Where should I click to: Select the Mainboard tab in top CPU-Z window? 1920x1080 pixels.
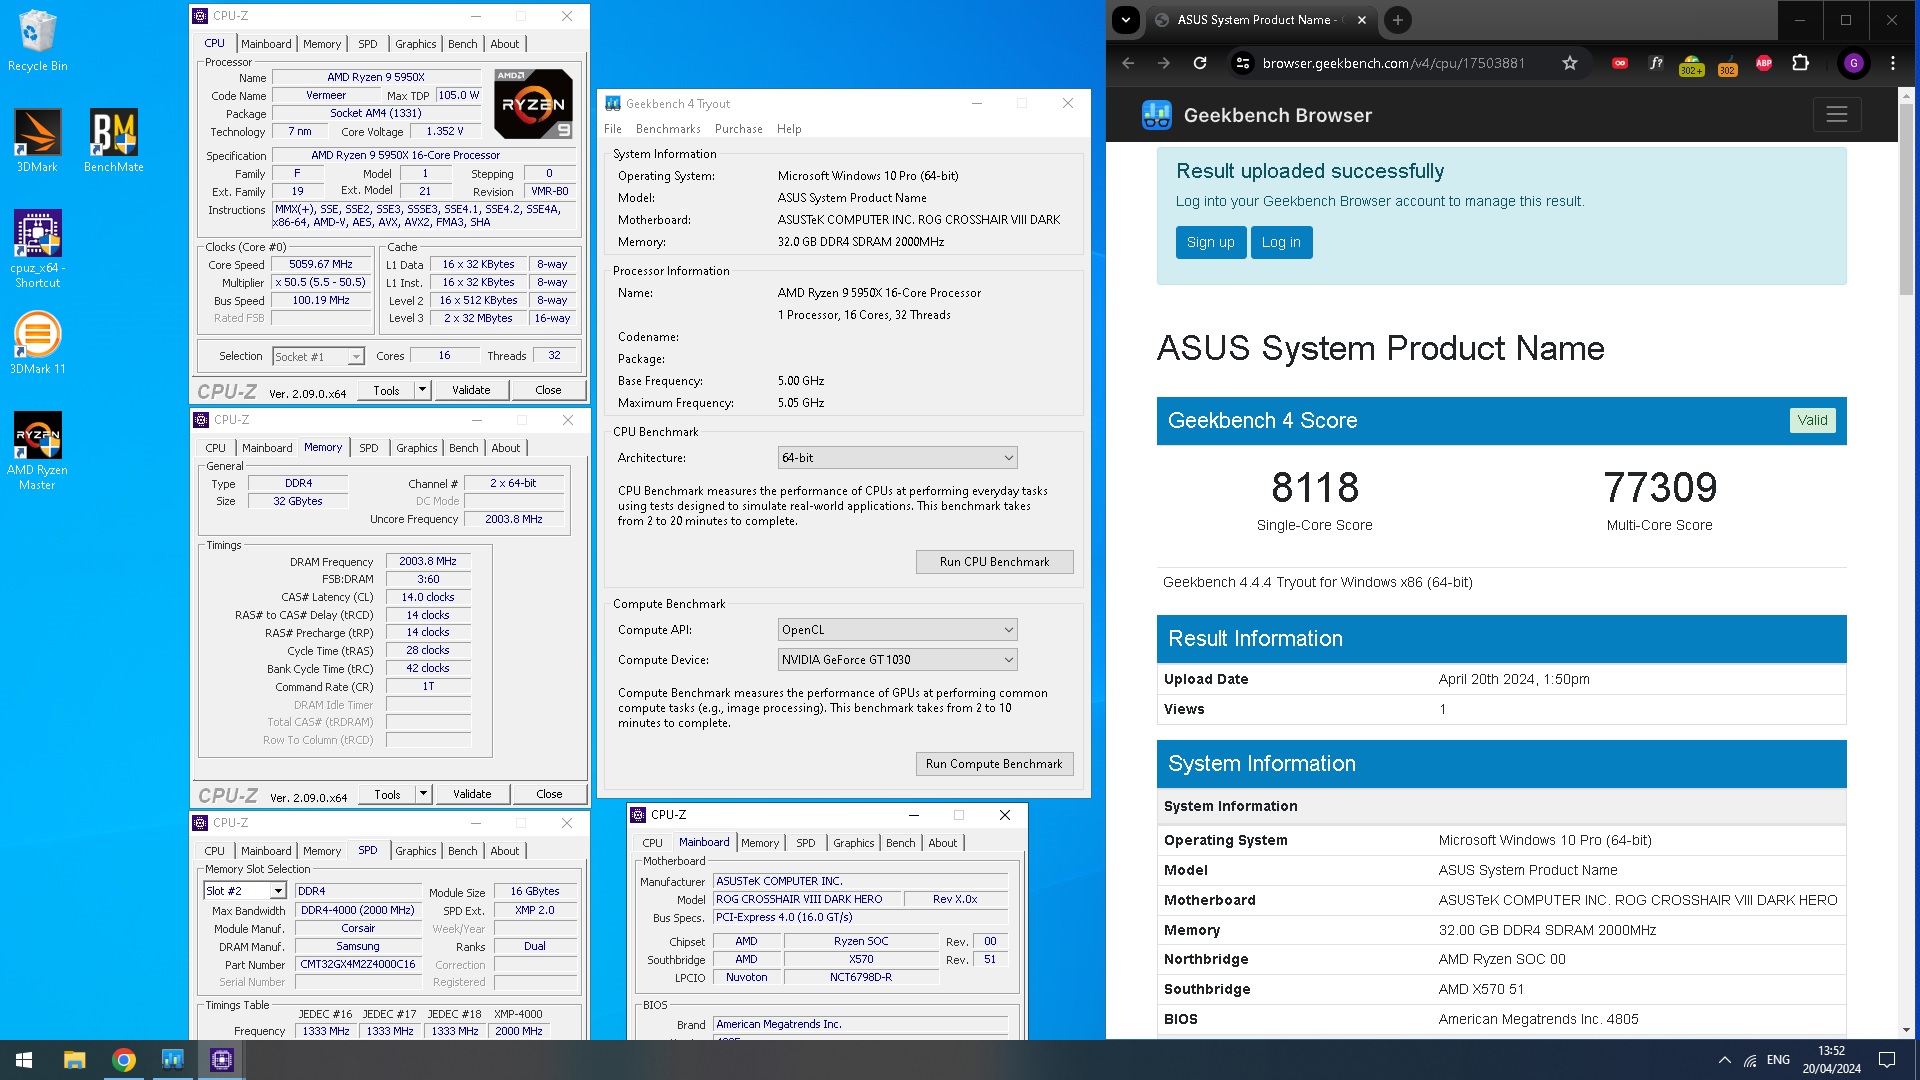[266, 44]
